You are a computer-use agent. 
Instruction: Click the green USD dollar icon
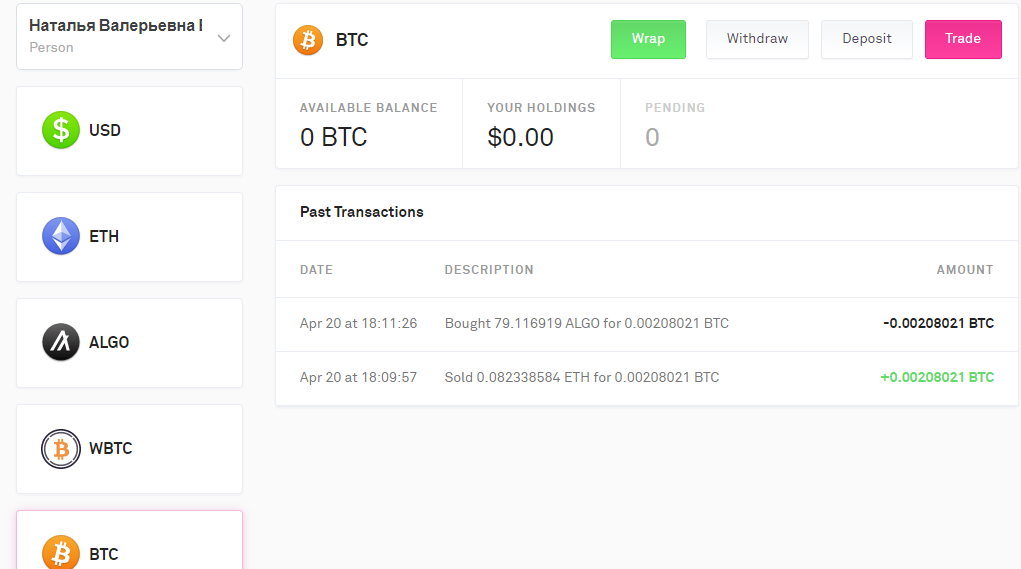tap(61, 130)
